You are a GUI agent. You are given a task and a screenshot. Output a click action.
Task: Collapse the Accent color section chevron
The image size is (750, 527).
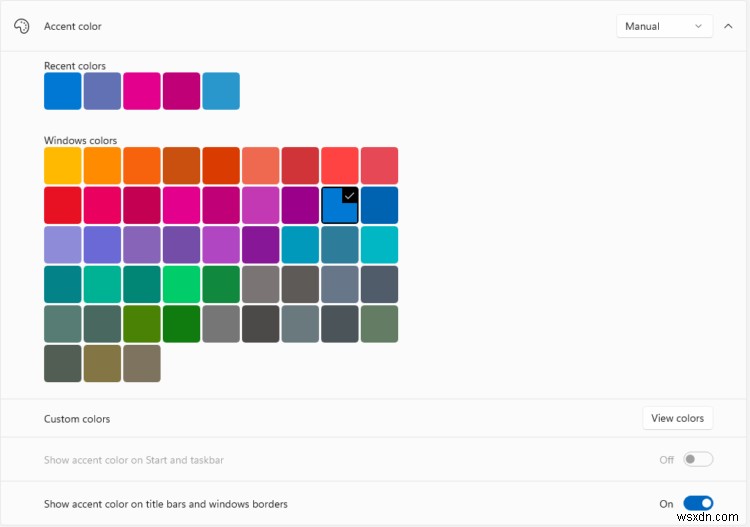pos(728,26)
